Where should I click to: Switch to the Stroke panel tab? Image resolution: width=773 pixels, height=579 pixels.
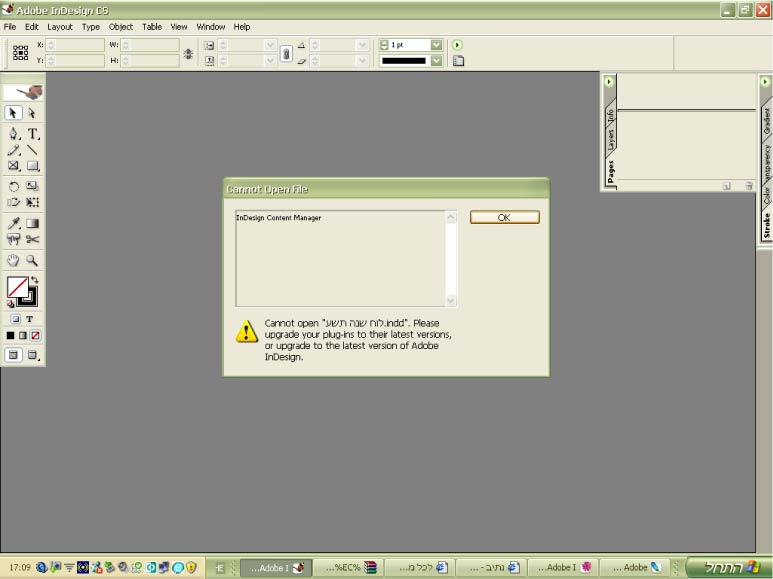click(x=767, y=226)
